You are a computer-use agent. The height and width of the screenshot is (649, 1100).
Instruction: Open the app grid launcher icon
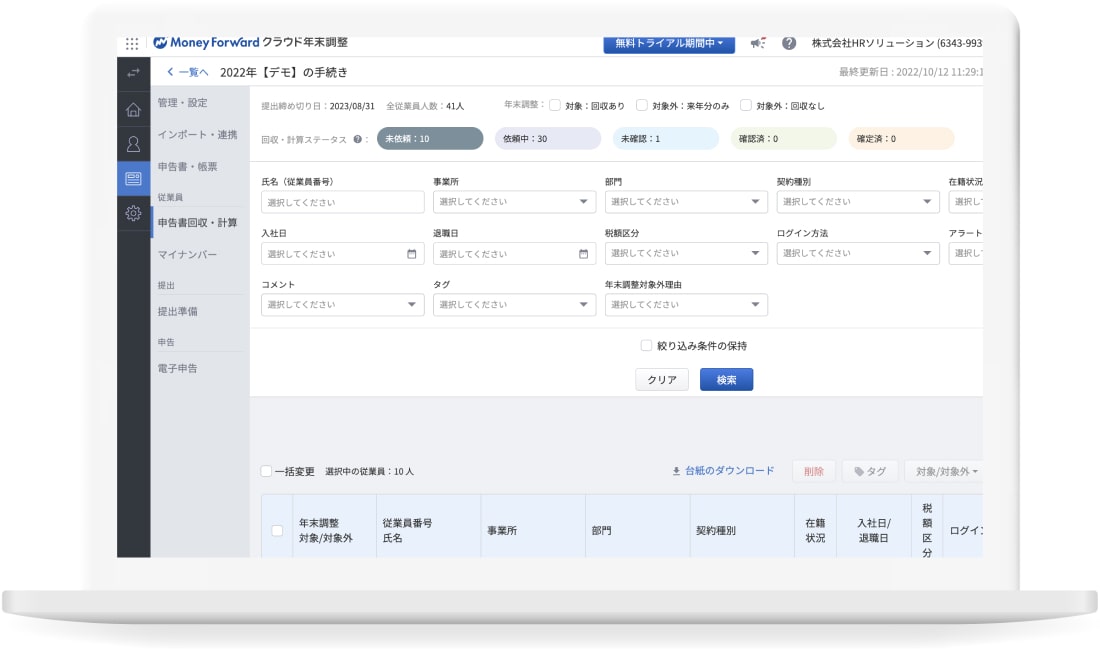click(132, 44)
